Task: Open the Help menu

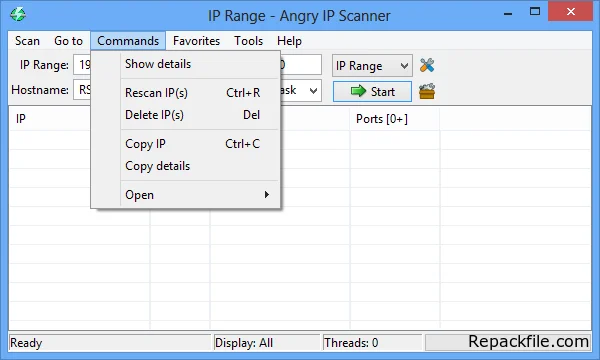Action: click(289, 41)
